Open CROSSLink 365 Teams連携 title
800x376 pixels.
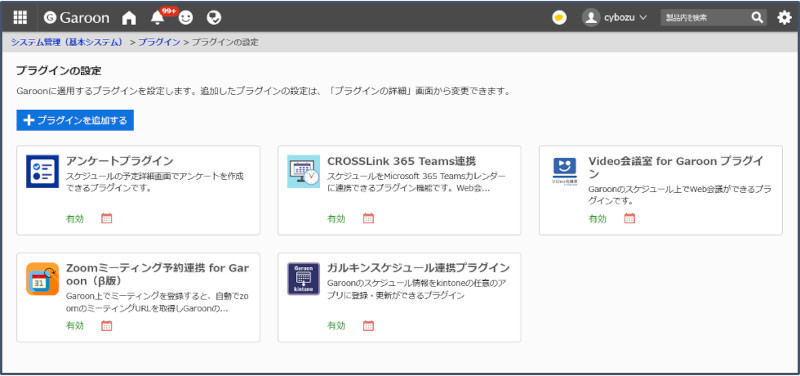(x=402, y=161)
